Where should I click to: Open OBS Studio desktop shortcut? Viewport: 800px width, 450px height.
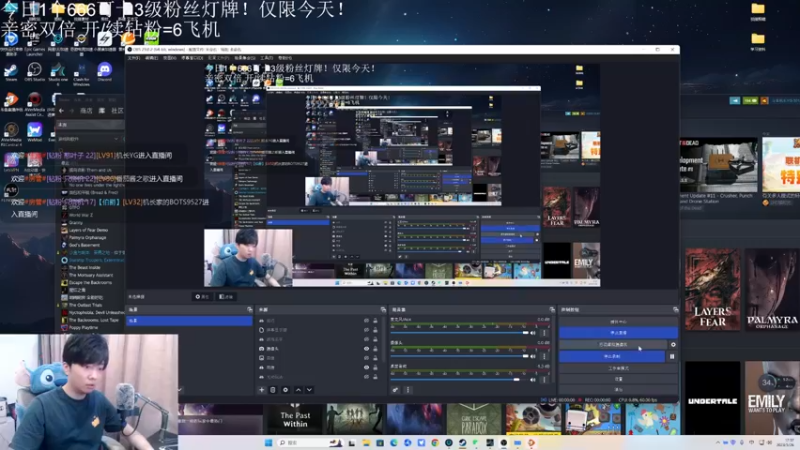click(x=34, y=72)
